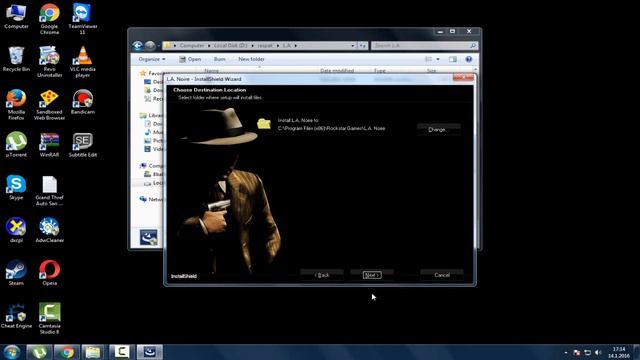Open the Organize dropdown in Explorer

(152, 59)
